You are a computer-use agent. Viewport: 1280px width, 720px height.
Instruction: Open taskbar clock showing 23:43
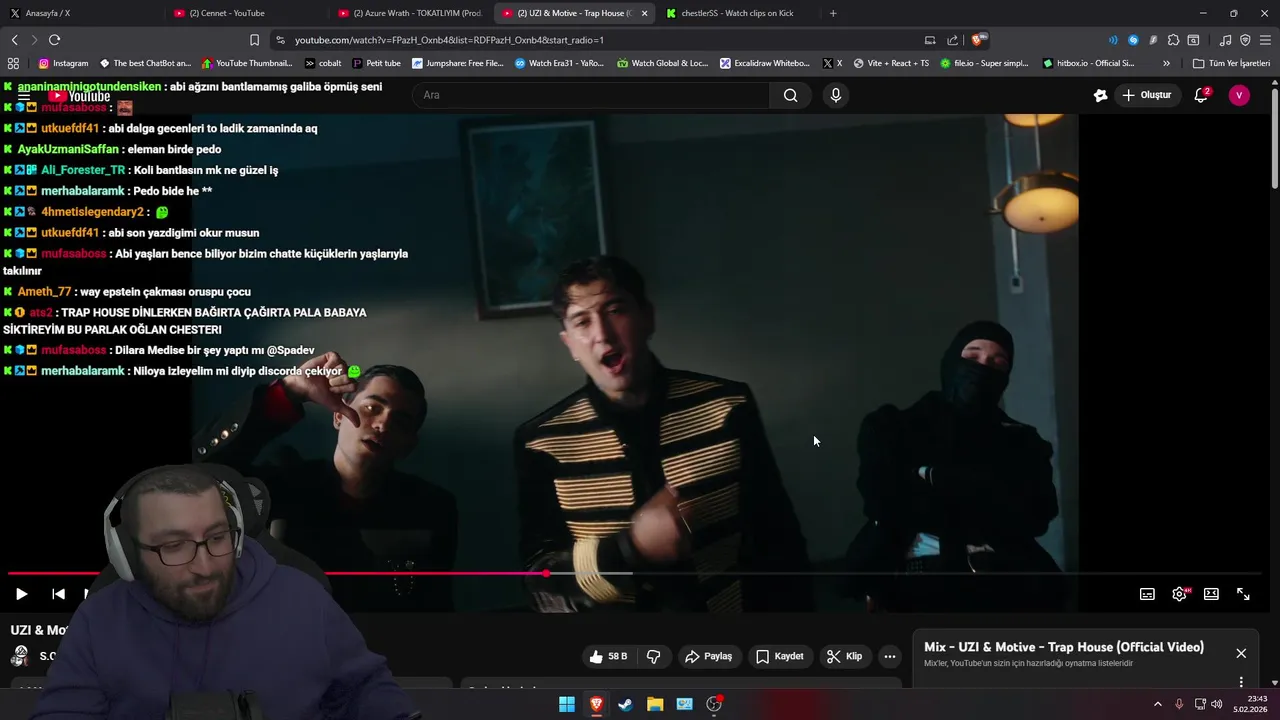[x=1250, y=704]
